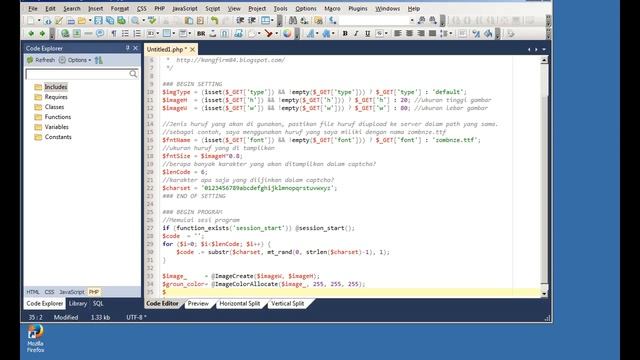Screen dimensions: 640x360
Task: Switch to Vertical Split view
Action: point(287,303)
